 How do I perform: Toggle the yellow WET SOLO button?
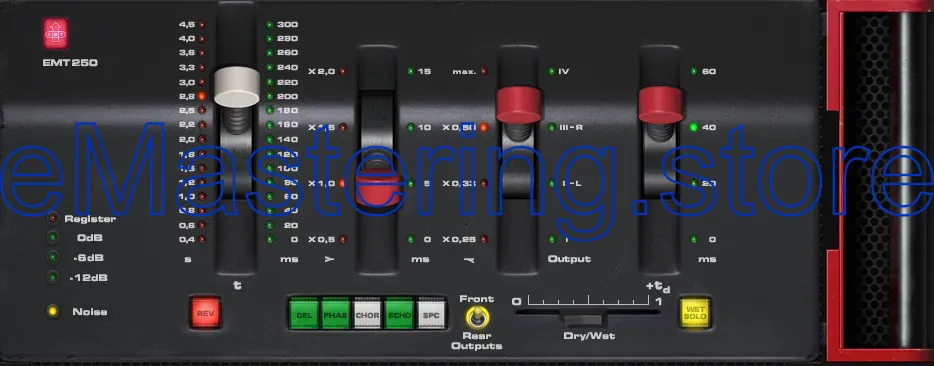[695, 312]
